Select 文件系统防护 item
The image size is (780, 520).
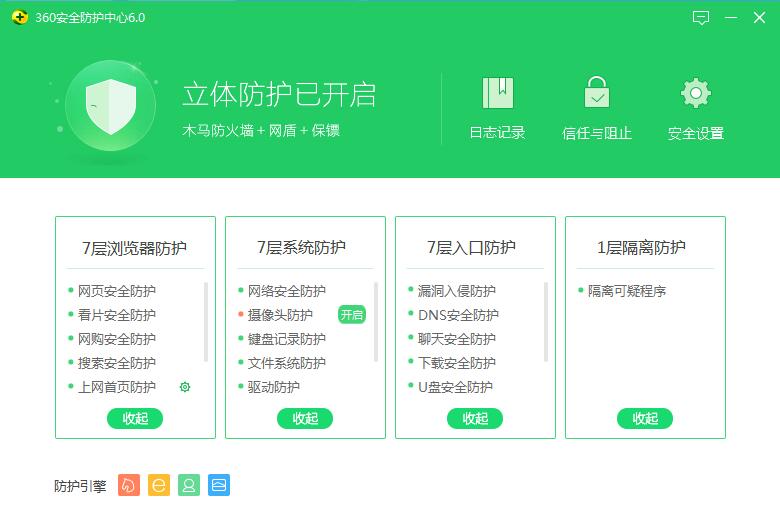tap(287, 363)
